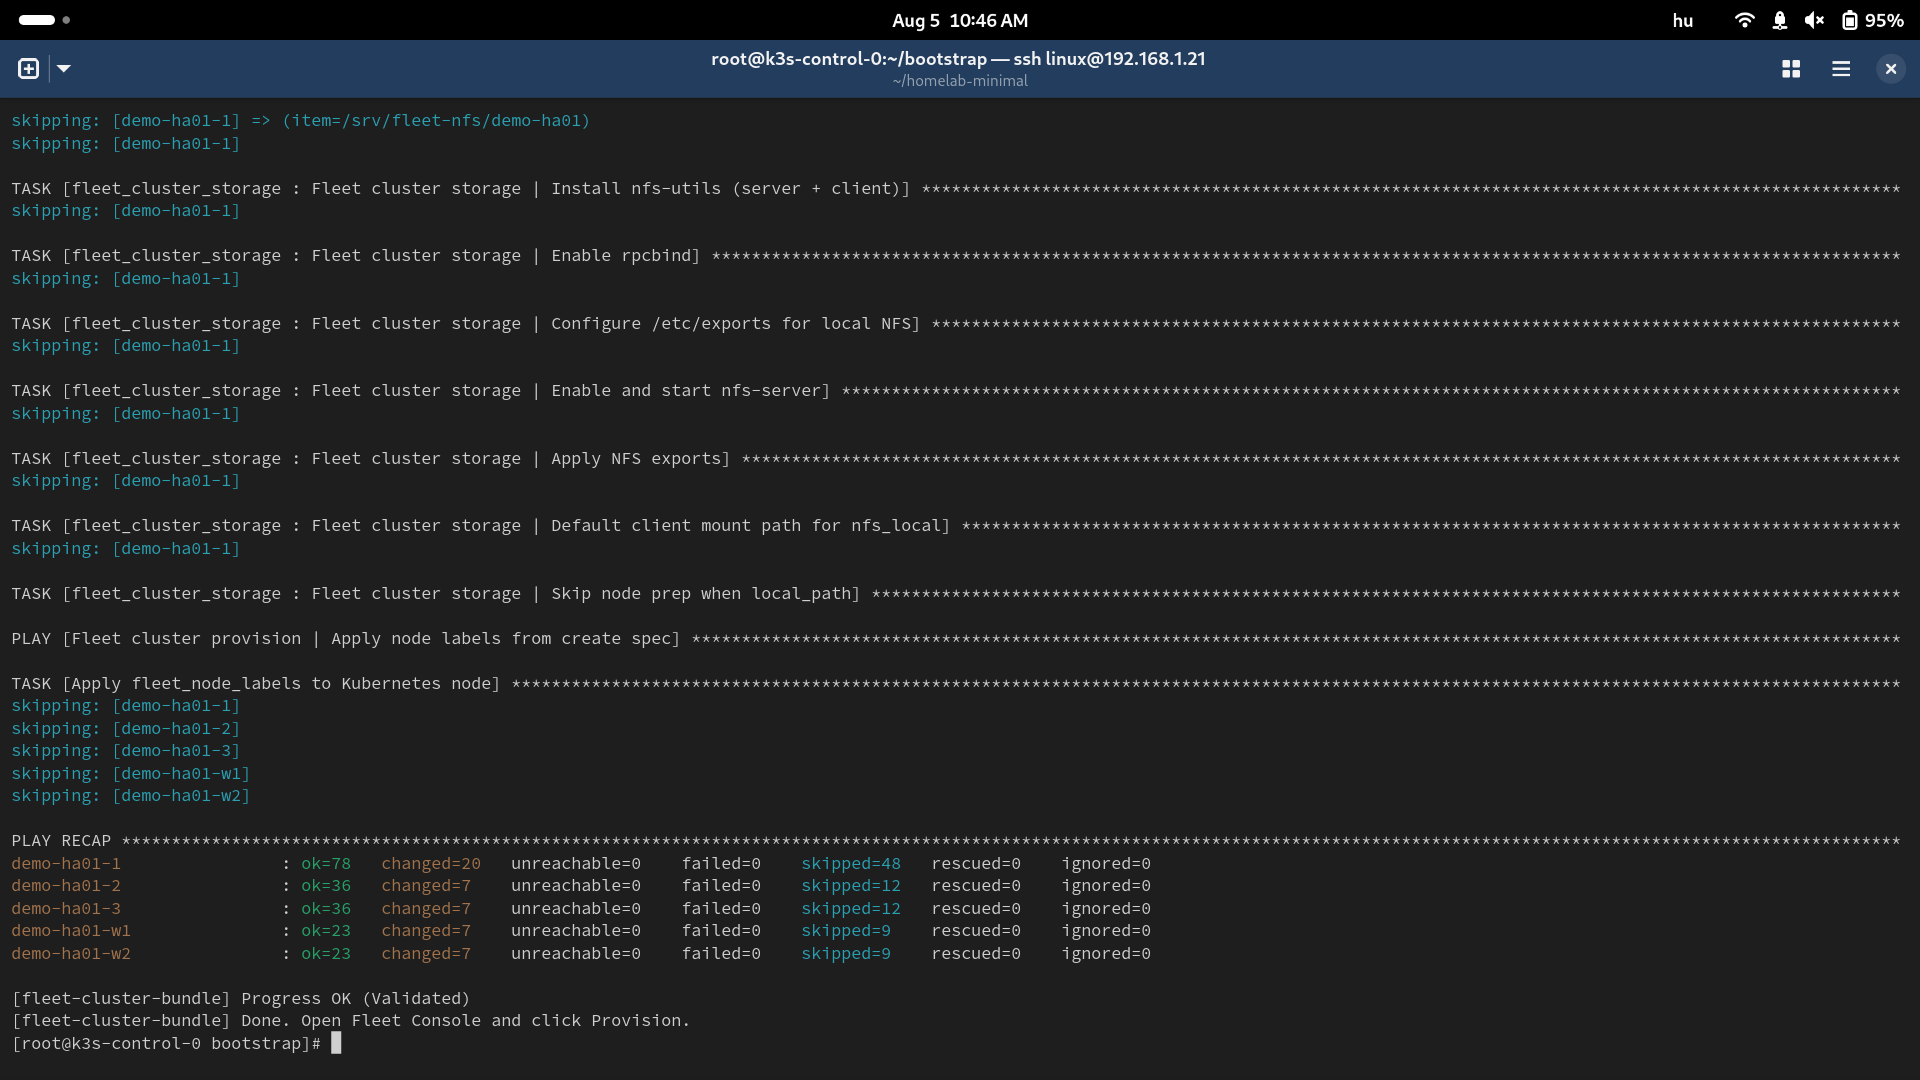Viewport: 1920px width, 1080px height.
Task: Click the 'changed=20' value
Action: (x=431, y=864)
